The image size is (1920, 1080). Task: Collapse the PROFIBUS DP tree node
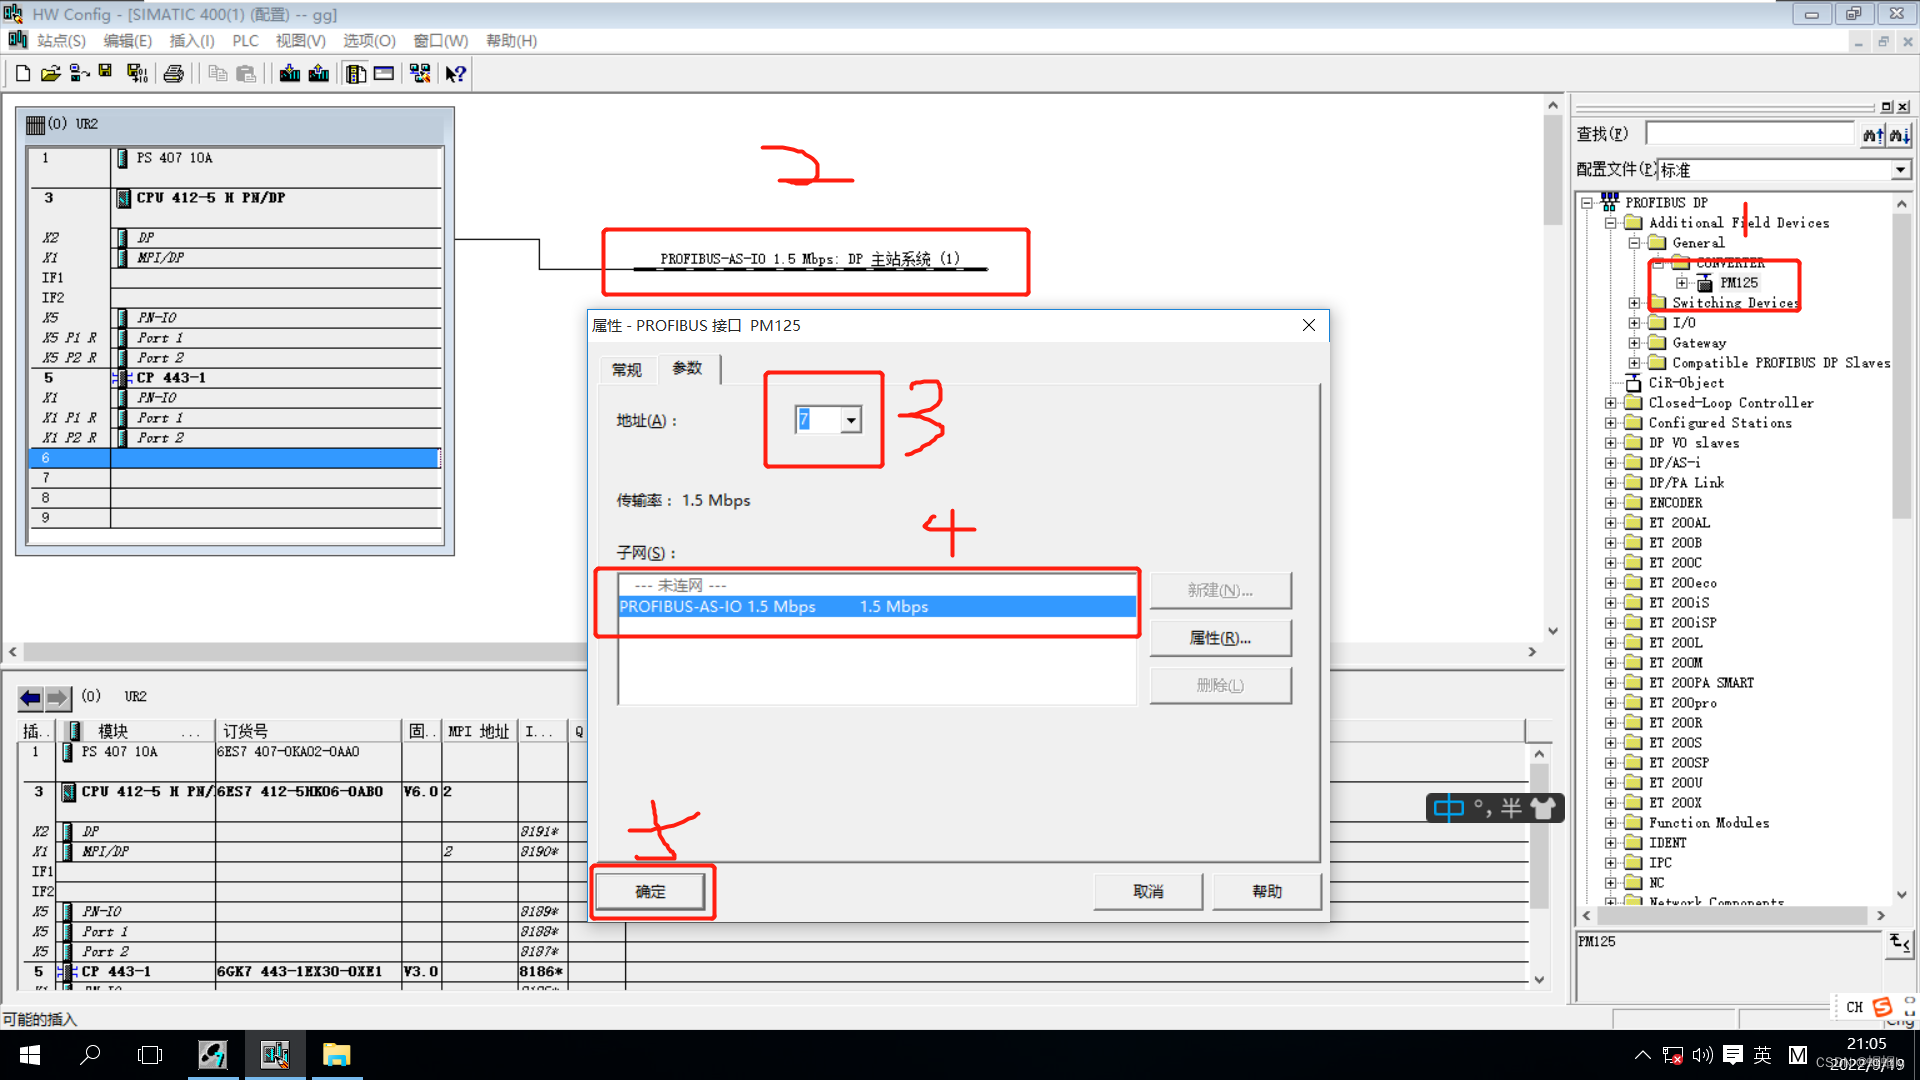point(1587,203)
